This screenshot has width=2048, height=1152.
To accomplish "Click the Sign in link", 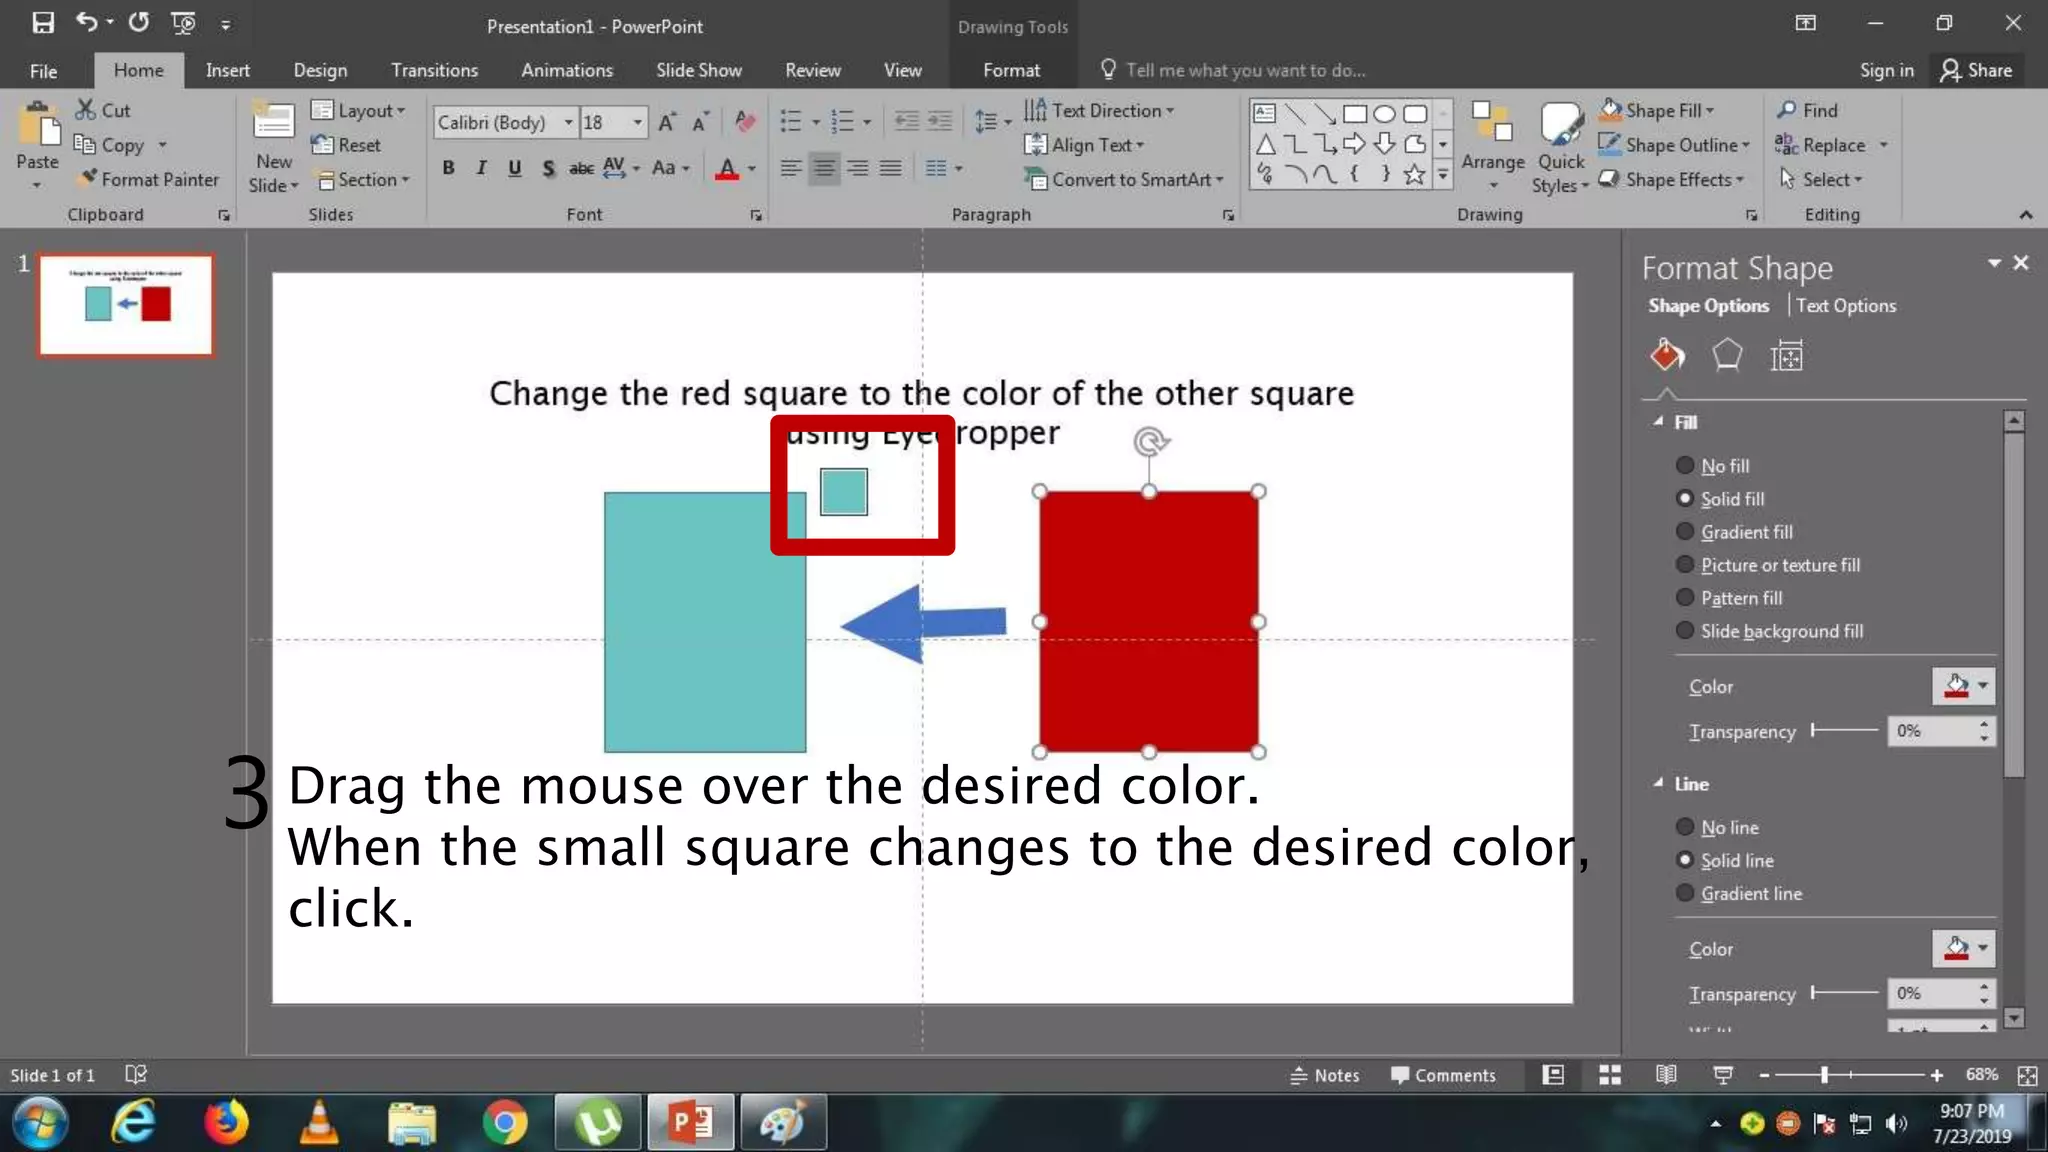I will (x=1886, y=70).
